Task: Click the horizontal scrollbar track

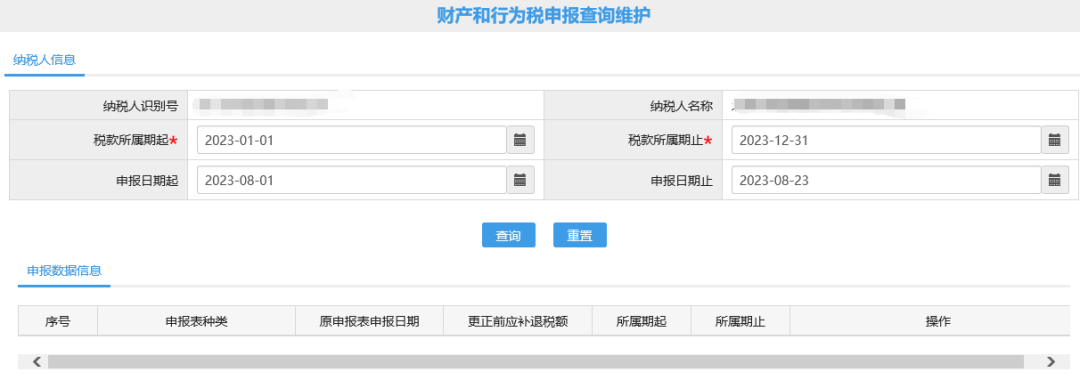Action: 536,361
